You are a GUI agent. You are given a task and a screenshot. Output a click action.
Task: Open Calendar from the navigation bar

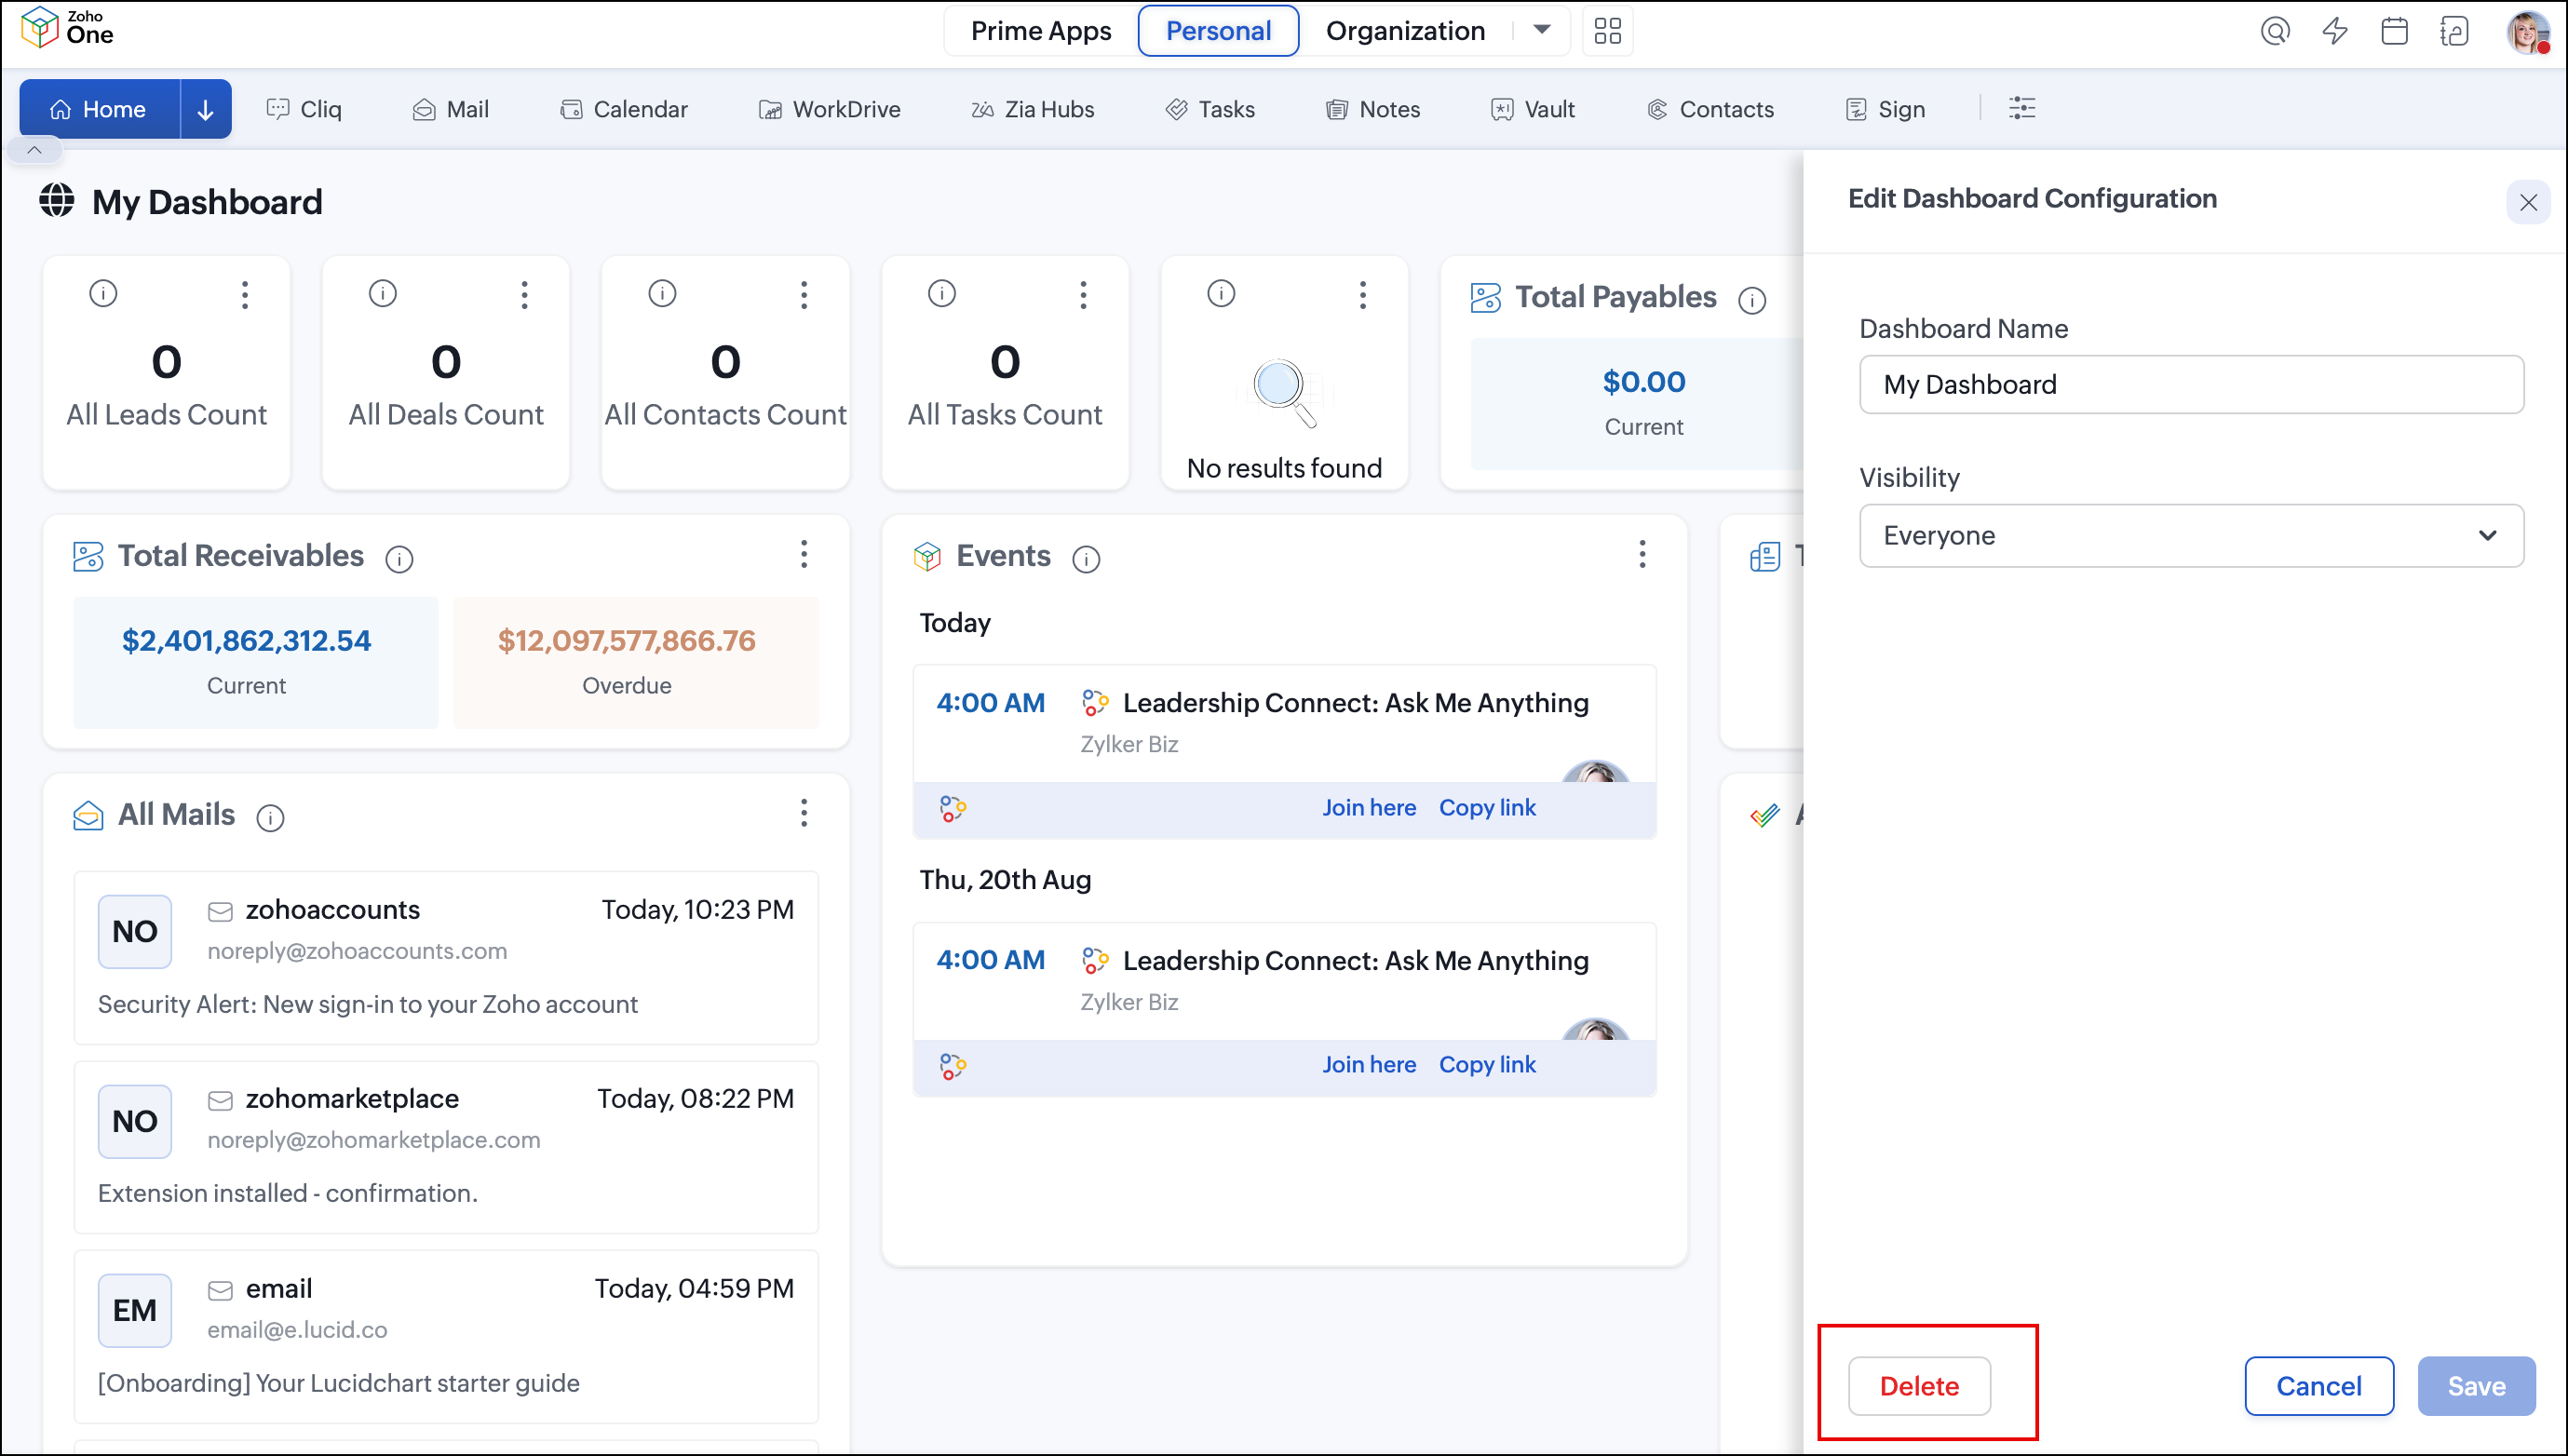(624, 109)
